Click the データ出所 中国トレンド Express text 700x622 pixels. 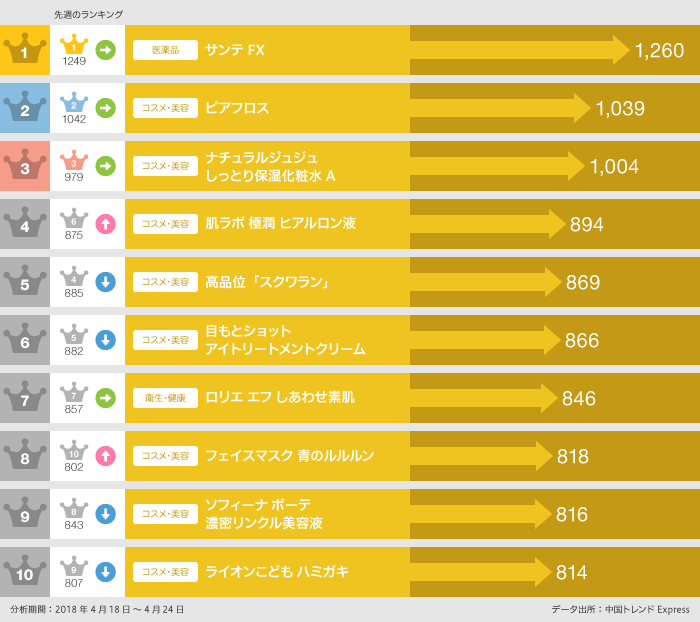pos(619,609)
